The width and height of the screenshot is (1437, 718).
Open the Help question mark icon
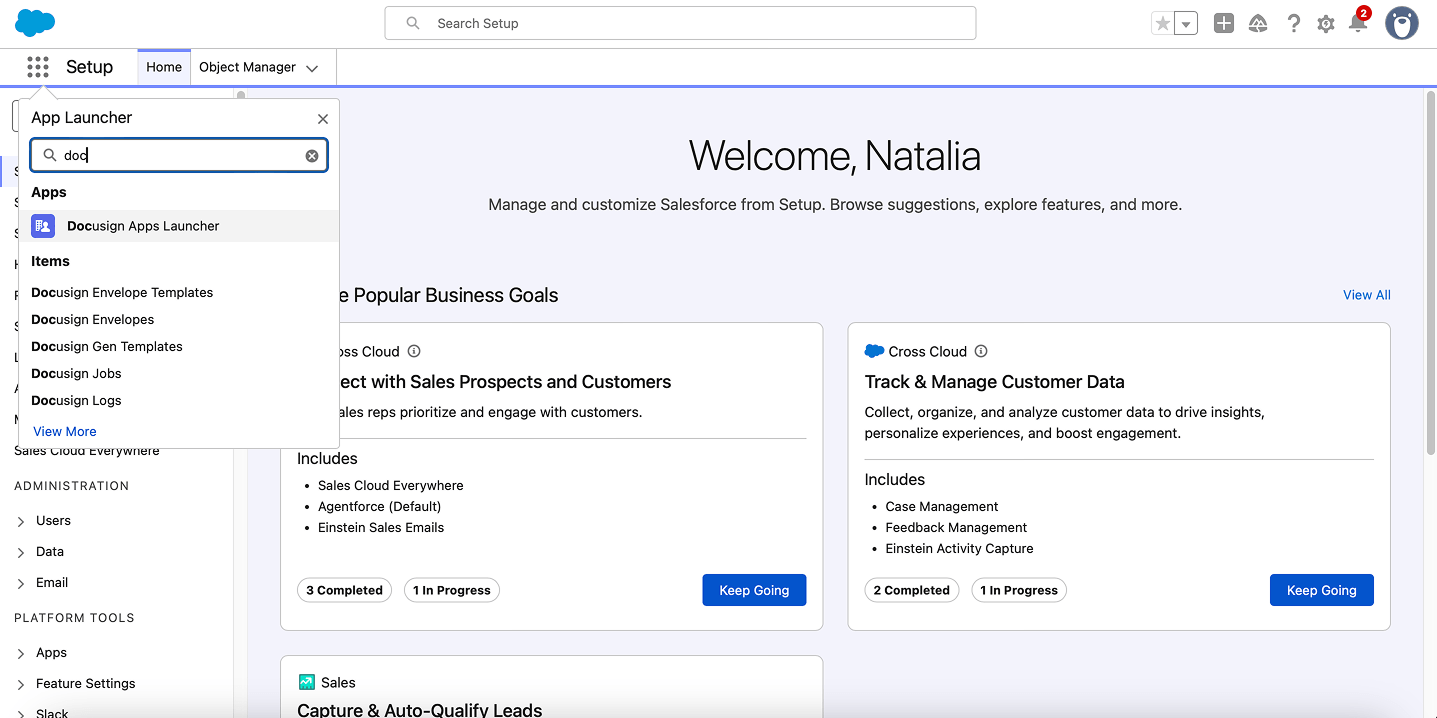[x=1293, y=23]
